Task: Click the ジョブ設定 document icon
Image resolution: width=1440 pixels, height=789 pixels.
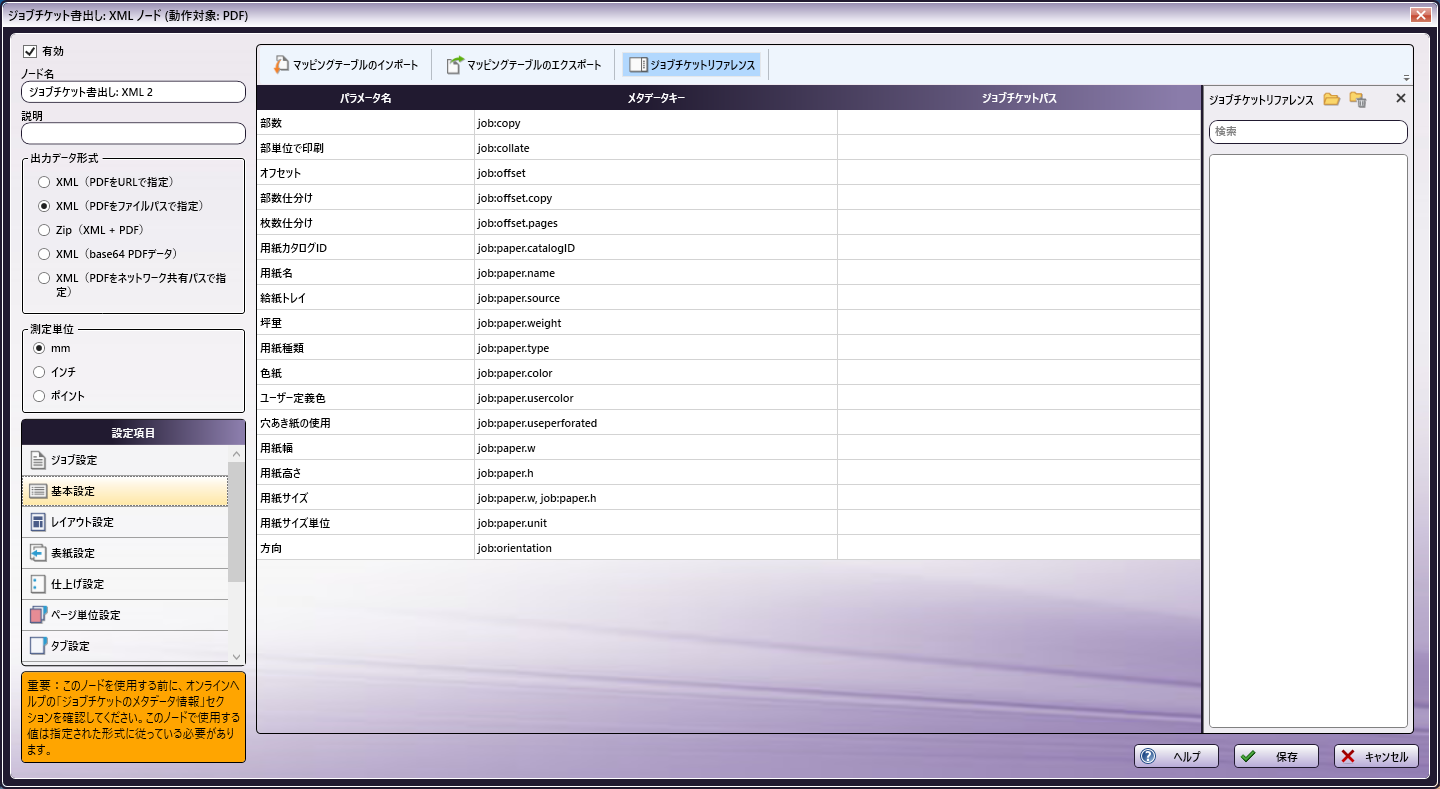Action: pyautogui.click(x=37, y=460)
